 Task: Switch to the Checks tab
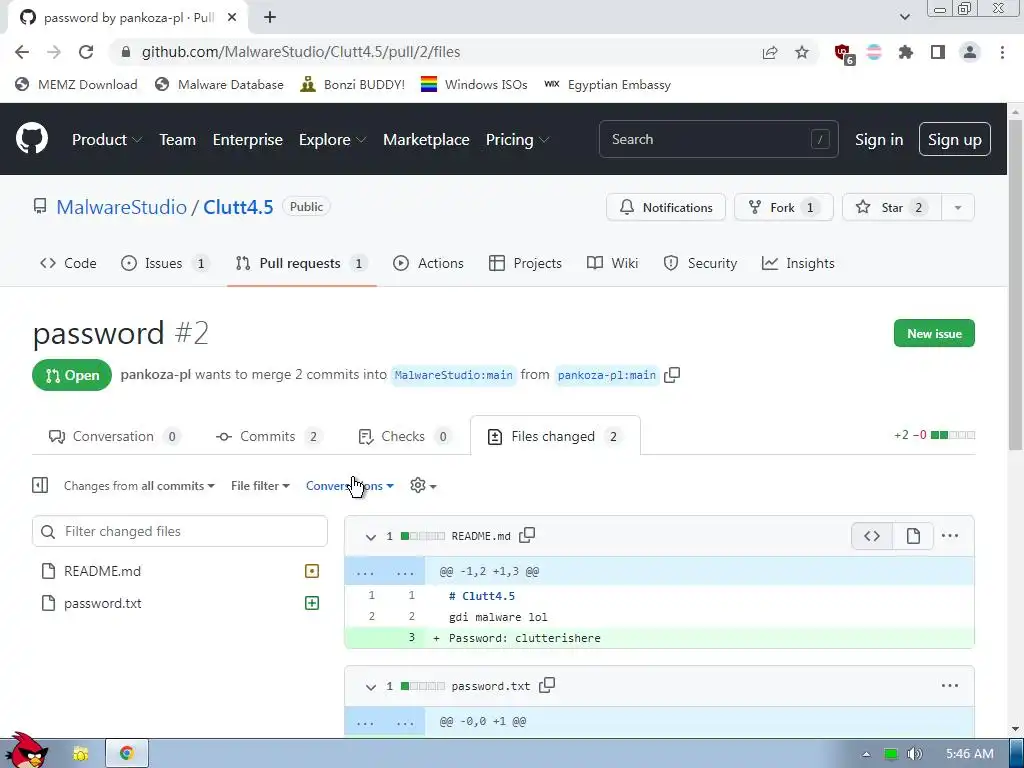click(405, 436)
